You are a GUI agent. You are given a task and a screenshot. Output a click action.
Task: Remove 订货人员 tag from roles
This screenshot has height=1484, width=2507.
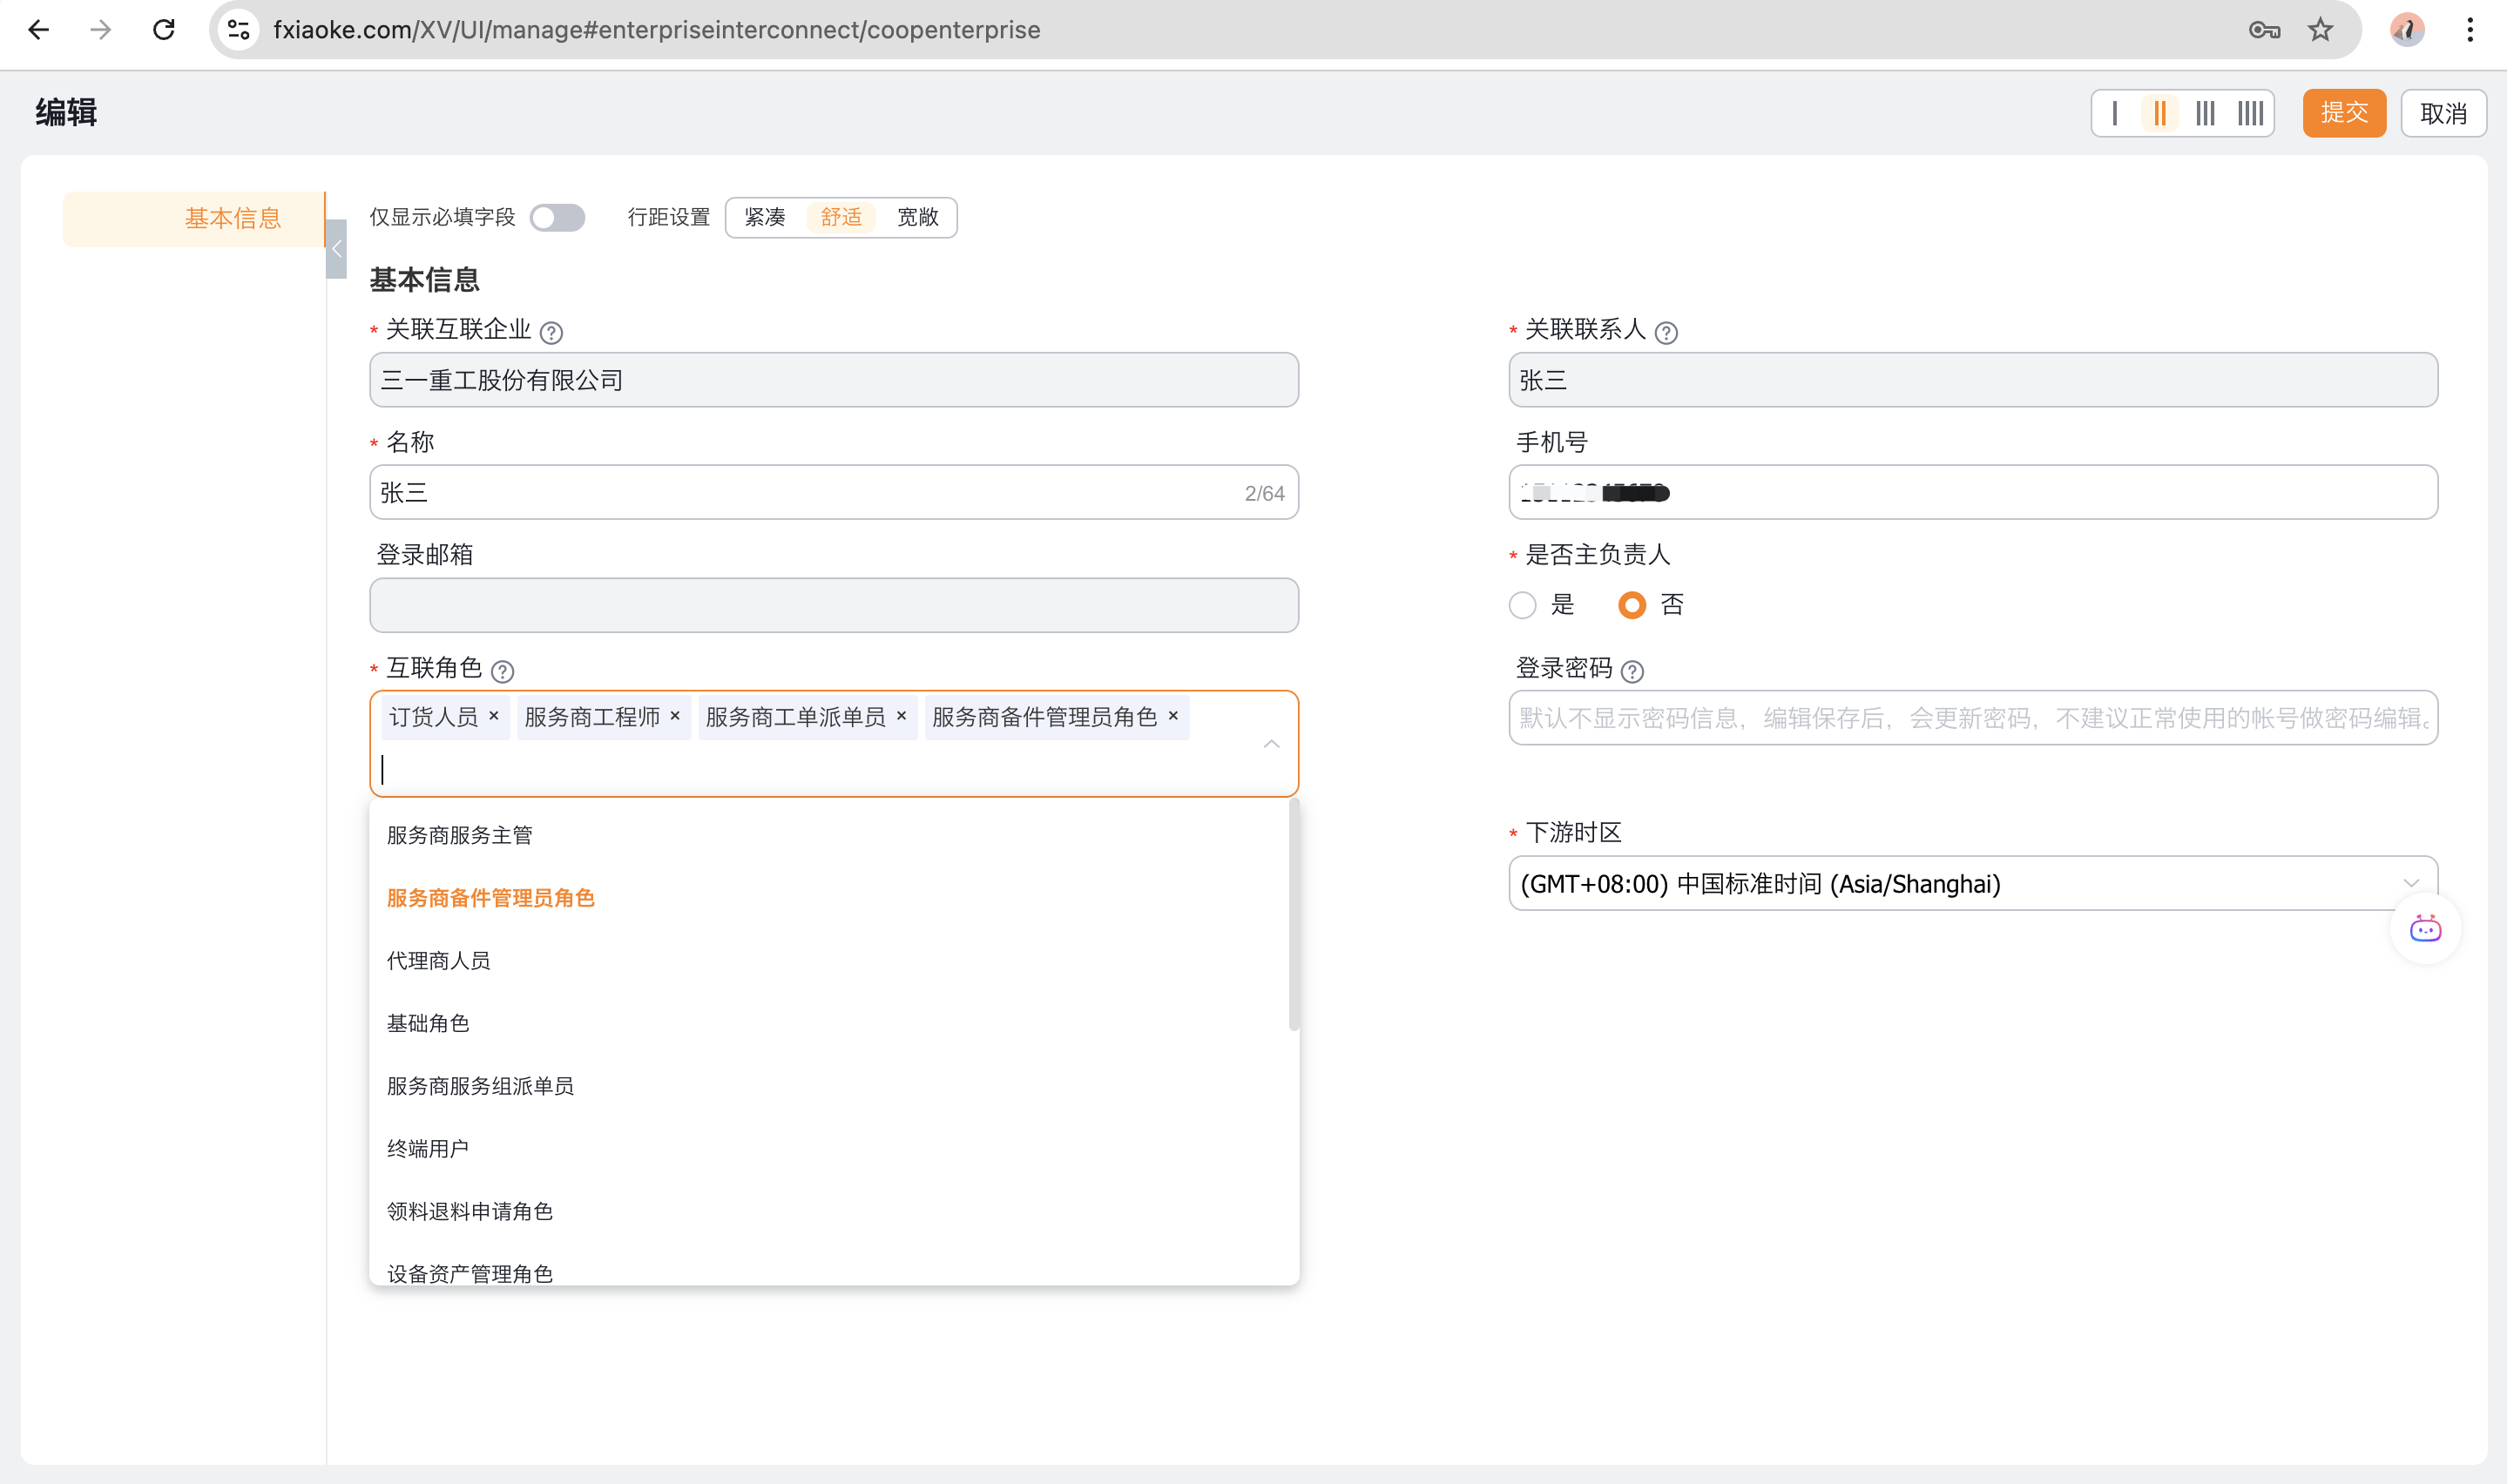point(494,716)
